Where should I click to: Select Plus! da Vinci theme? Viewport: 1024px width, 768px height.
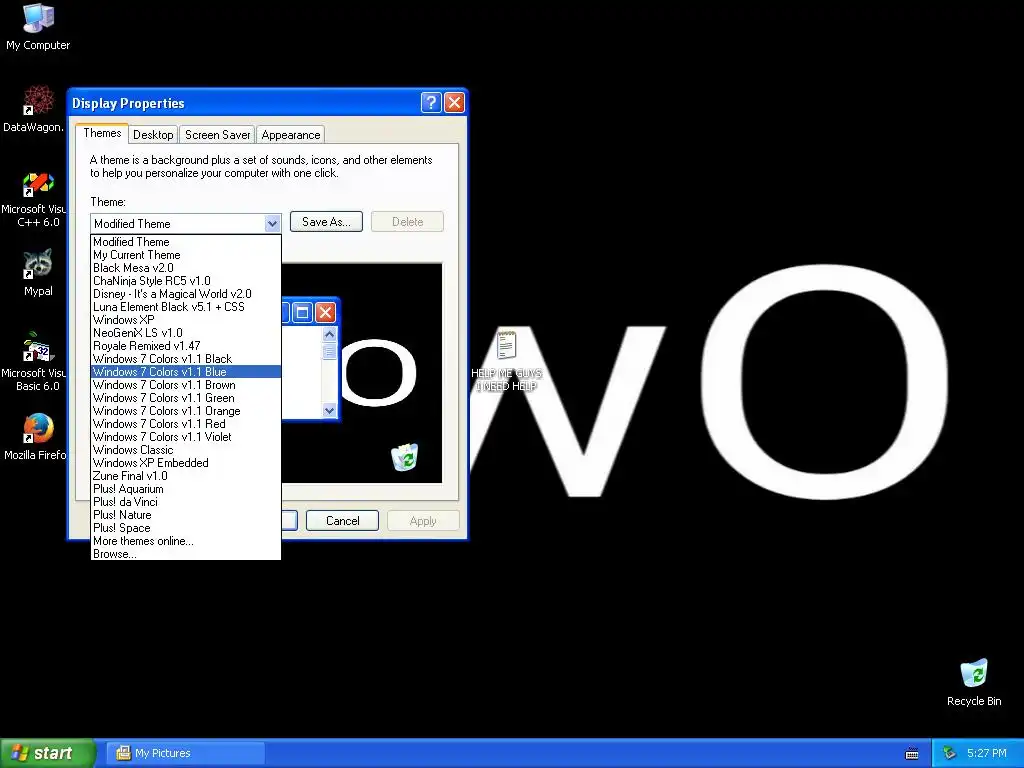coord(185,502)
